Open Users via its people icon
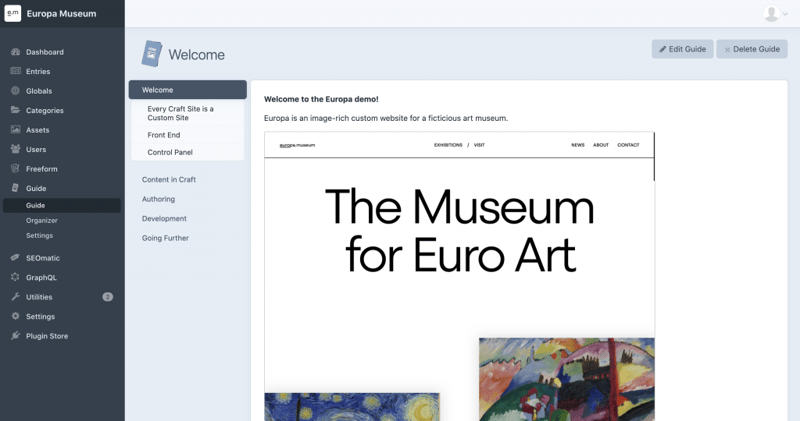800x421 pixels. (15, 149)
